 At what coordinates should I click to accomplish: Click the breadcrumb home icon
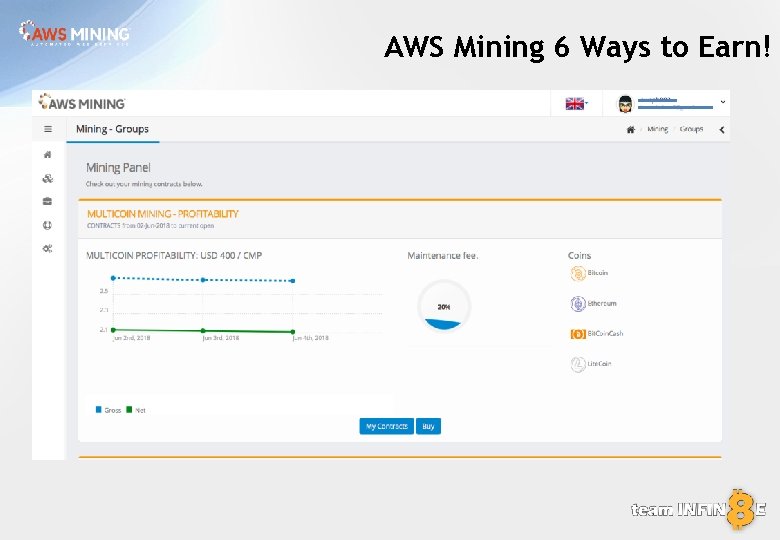(x=631, y=130)
